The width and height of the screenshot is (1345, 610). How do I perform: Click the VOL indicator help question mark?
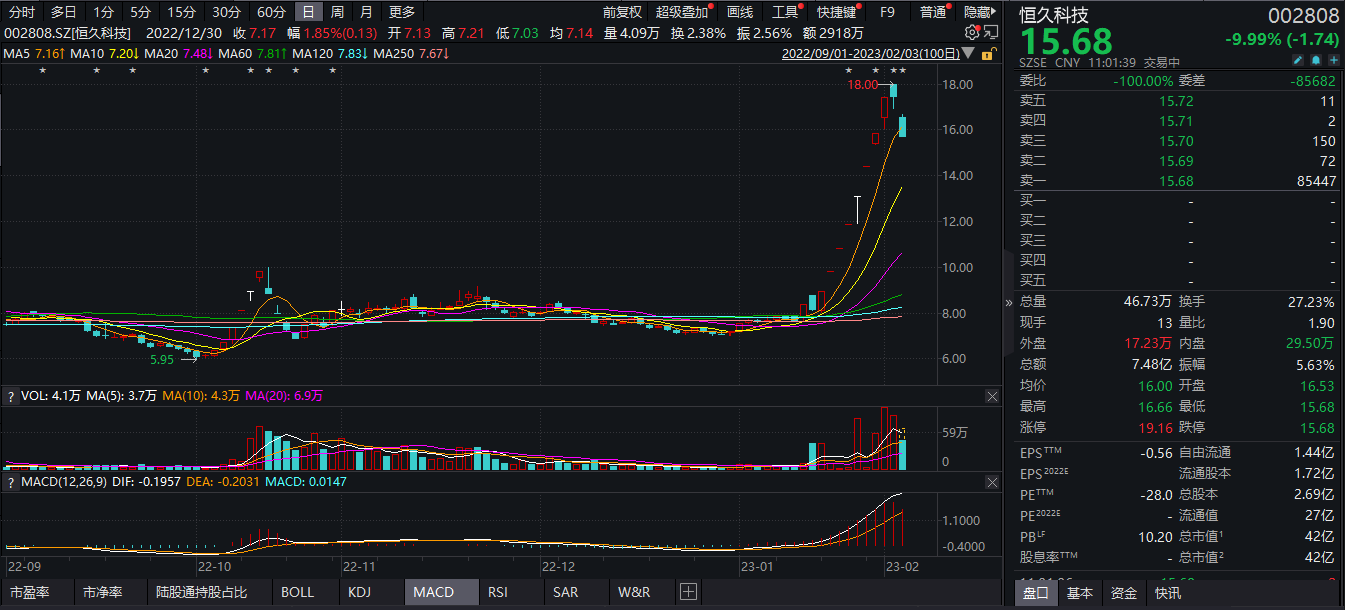click(11, 397)
